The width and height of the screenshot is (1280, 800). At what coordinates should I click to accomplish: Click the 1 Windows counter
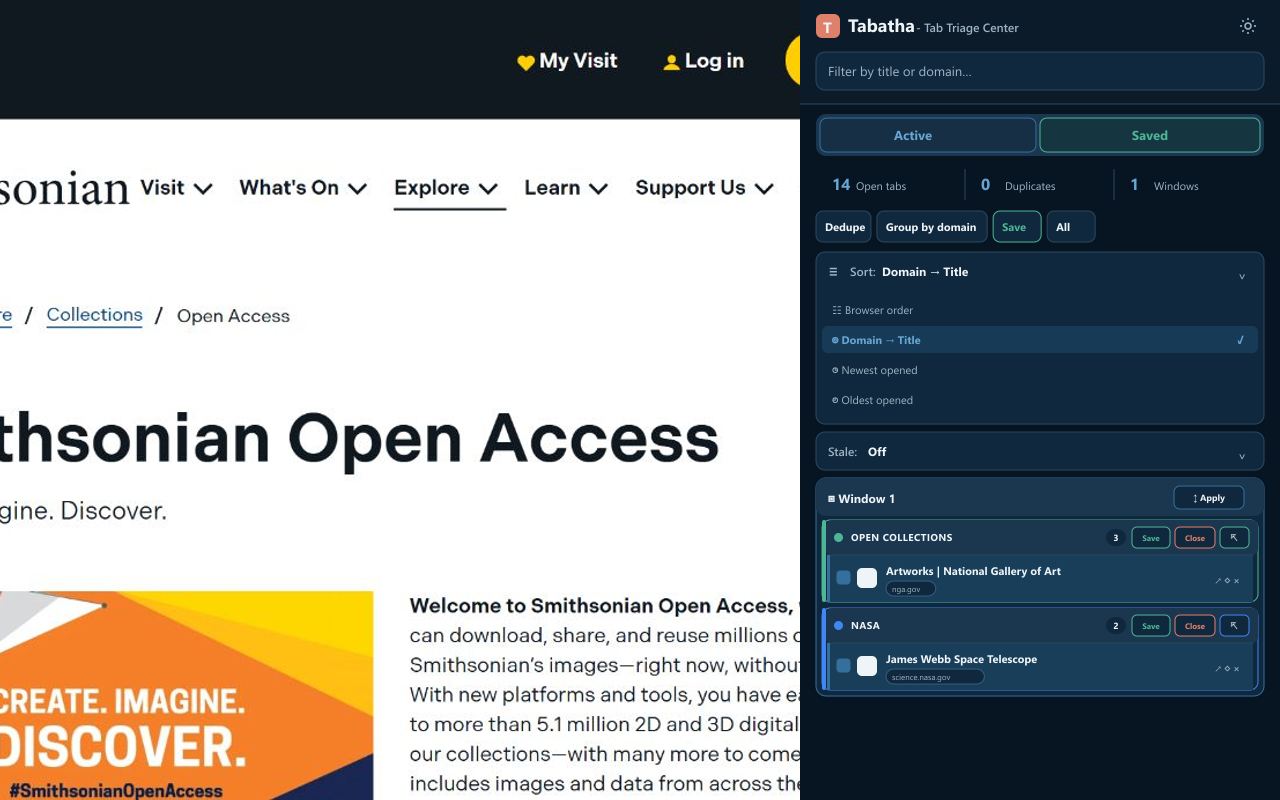click(x=1164, y=185)
